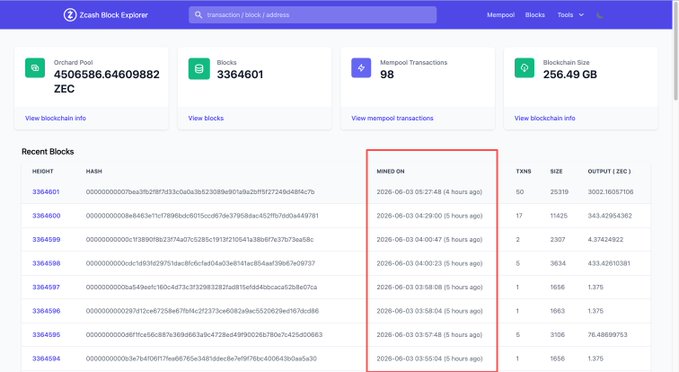Click the Zcash logo icon in header
The image size is (679, 372).
point(70,15)
